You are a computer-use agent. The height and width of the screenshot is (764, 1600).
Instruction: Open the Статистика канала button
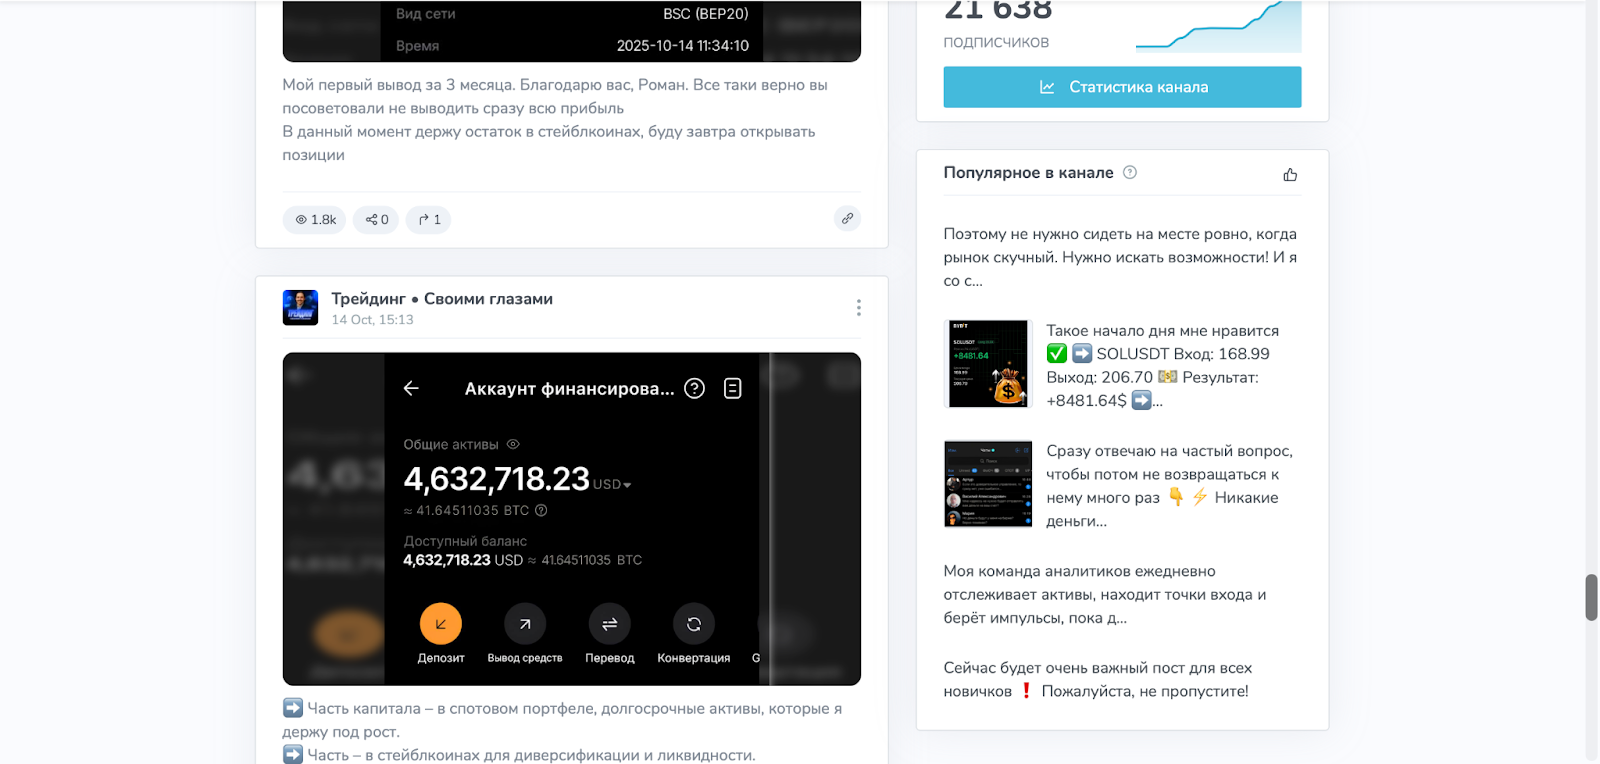point(1122,87)
